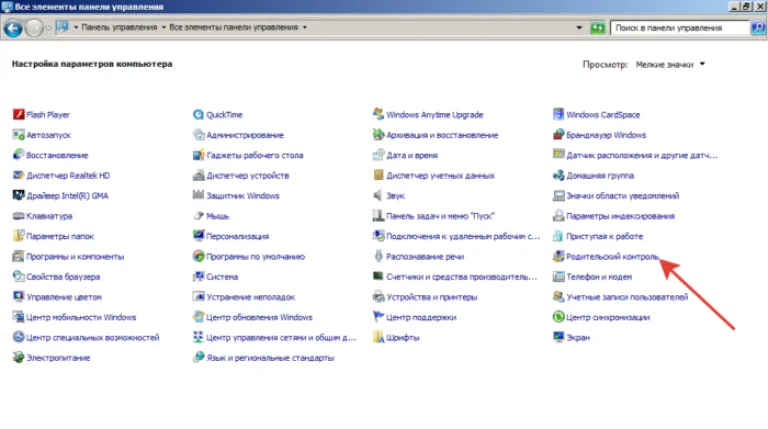Click the Панель управления breadcrumb
This screenshot has height=429, width=768.
119,27
